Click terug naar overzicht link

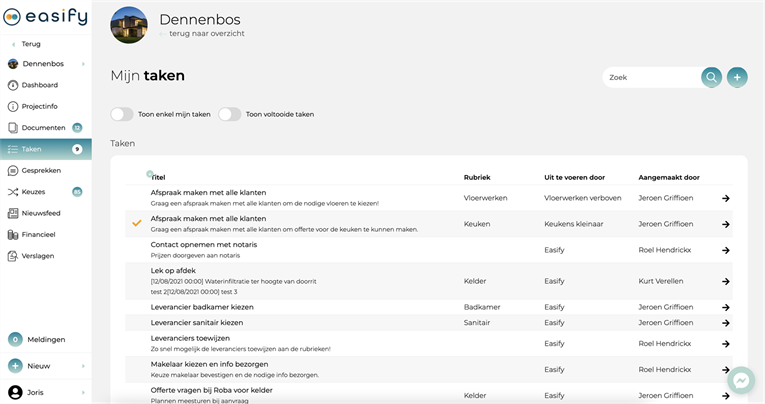[206, 34]
